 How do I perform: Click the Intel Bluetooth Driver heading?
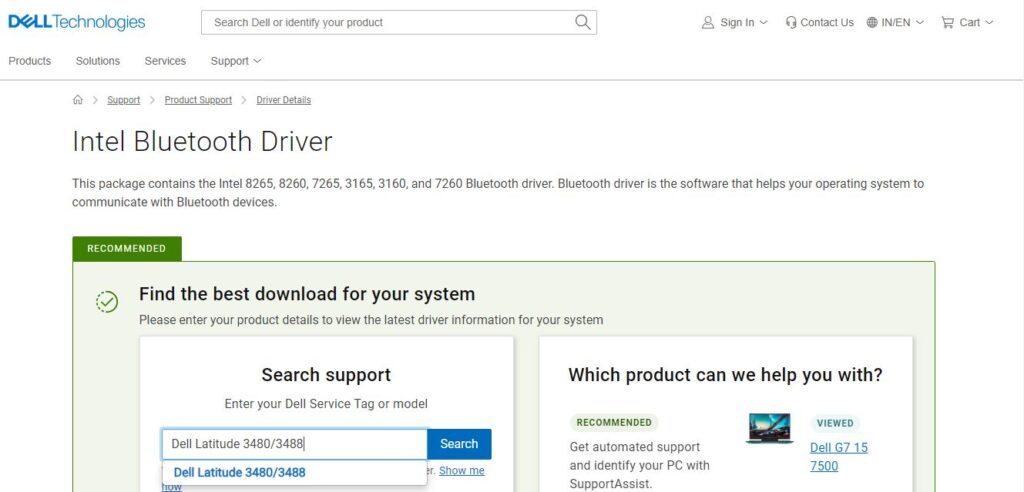pos(202,142)
